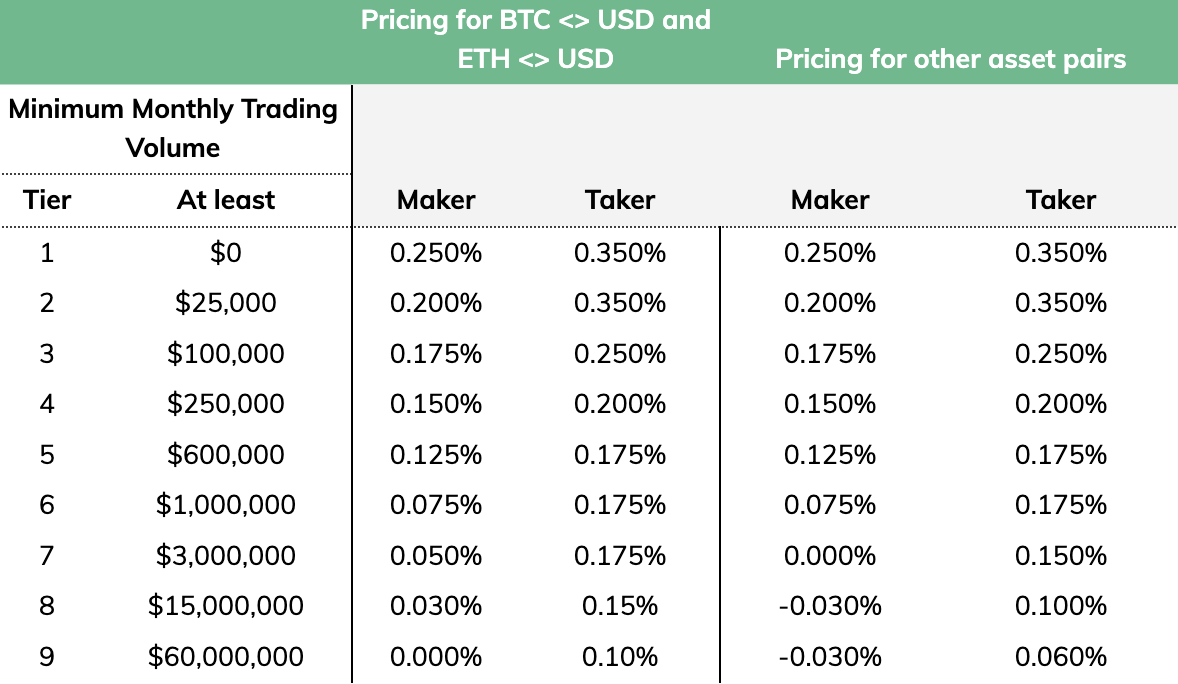This screenshot has width=1178, height=684.
Task: Click the 0.100% taker fee cell
Action: point(1061,606)
